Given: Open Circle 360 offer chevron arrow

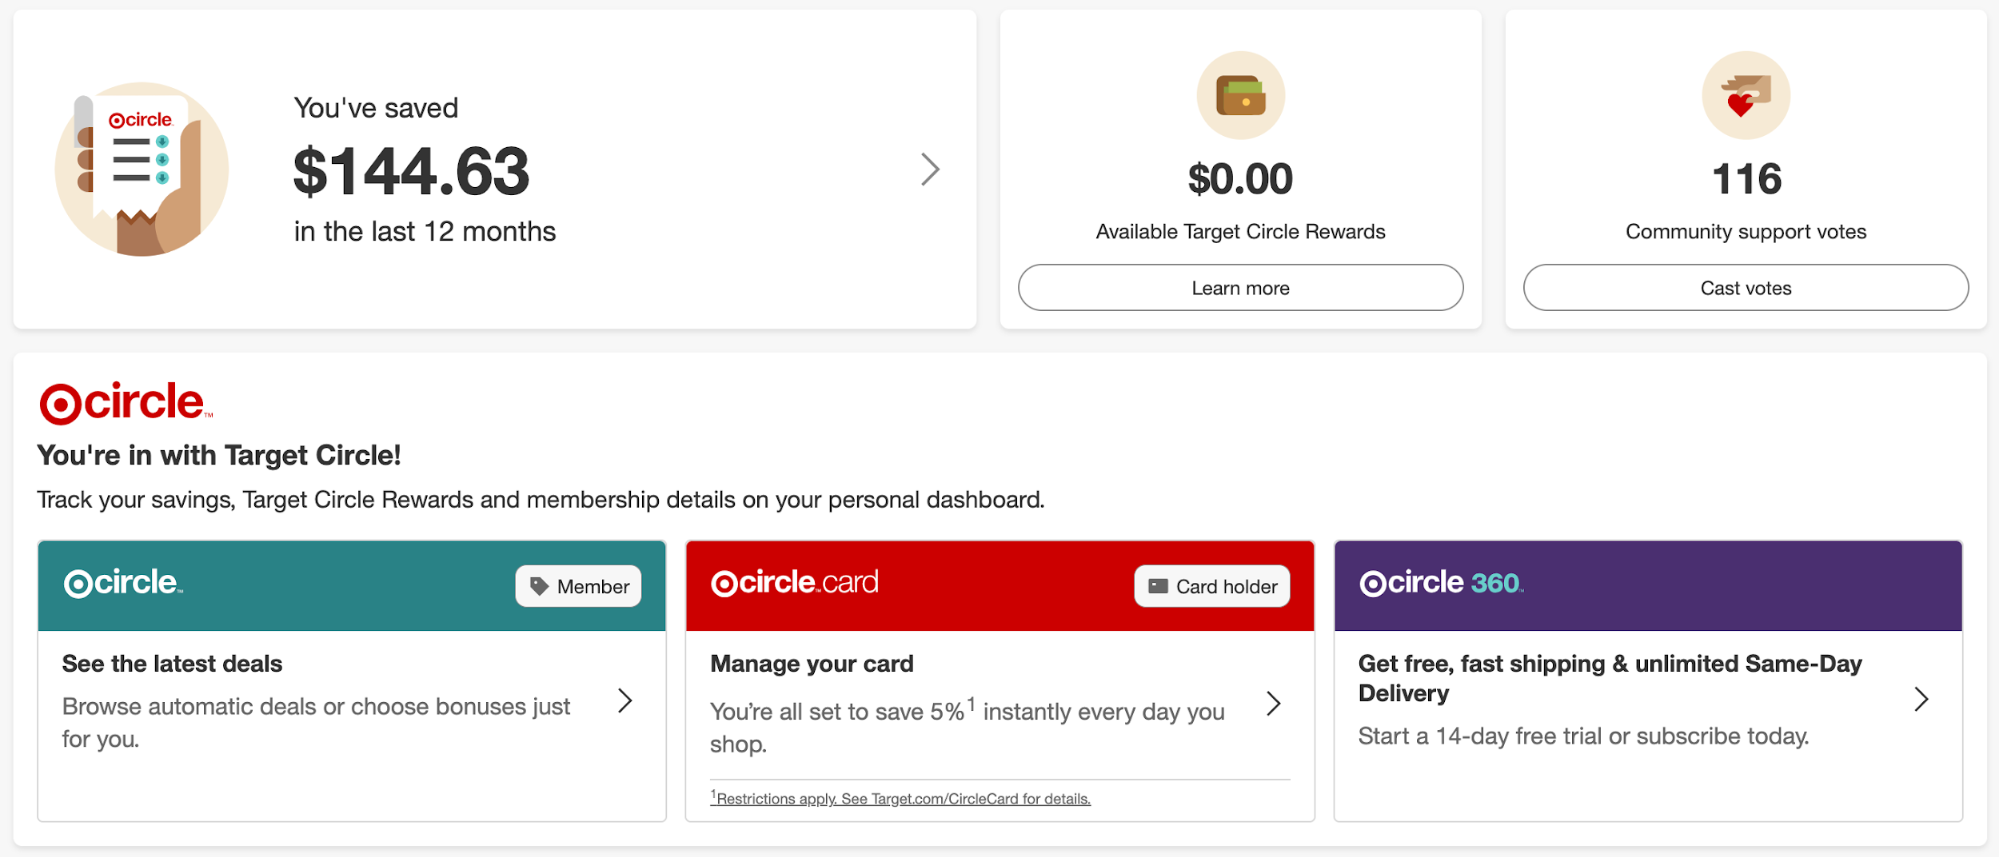Looking at the screenshot, I should click(1920, 699).
